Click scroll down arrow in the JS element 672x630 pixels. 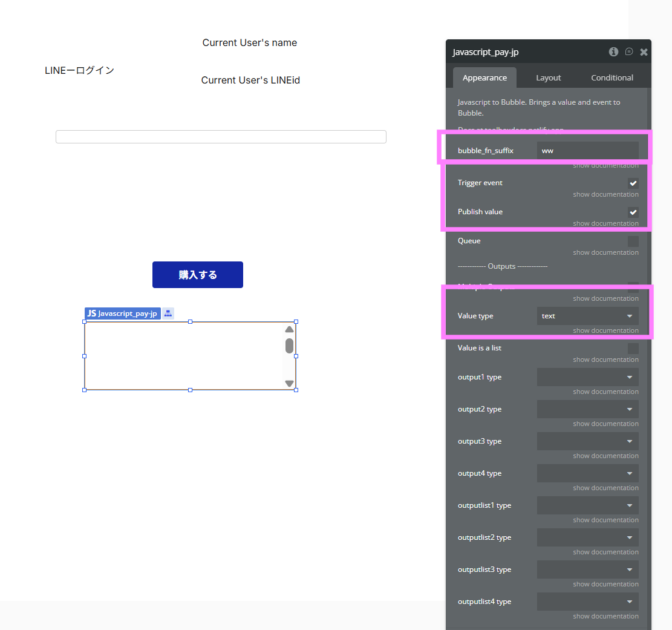[289, 383]
